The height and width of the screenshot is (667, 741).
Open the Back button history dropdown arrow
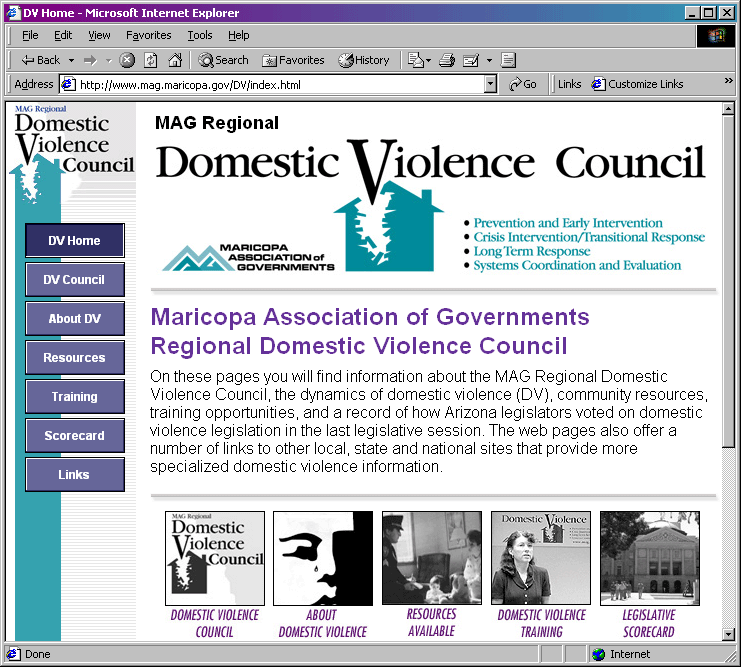click(72, 60)
